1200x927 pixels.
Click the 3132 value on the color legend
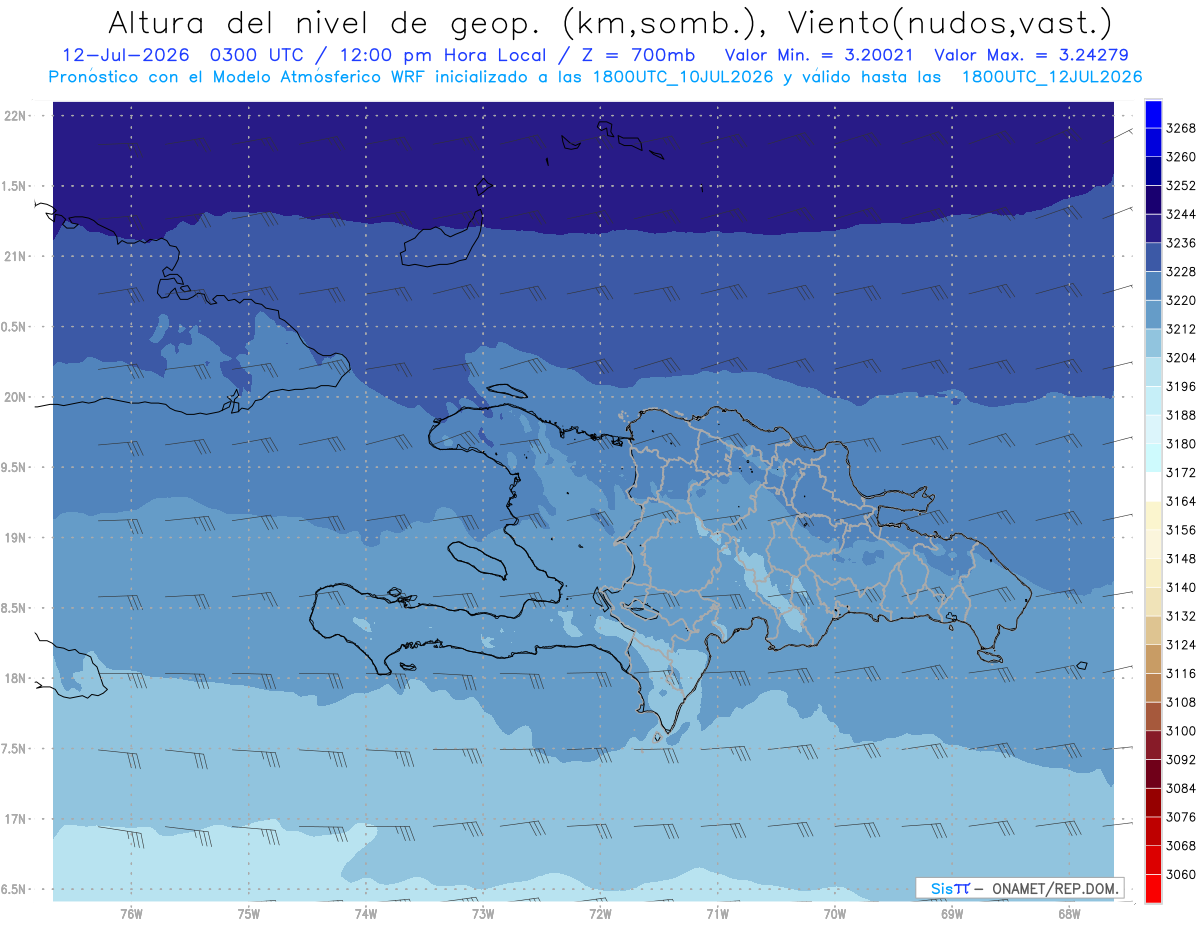pyautogui.click(x=1181, y=616)
